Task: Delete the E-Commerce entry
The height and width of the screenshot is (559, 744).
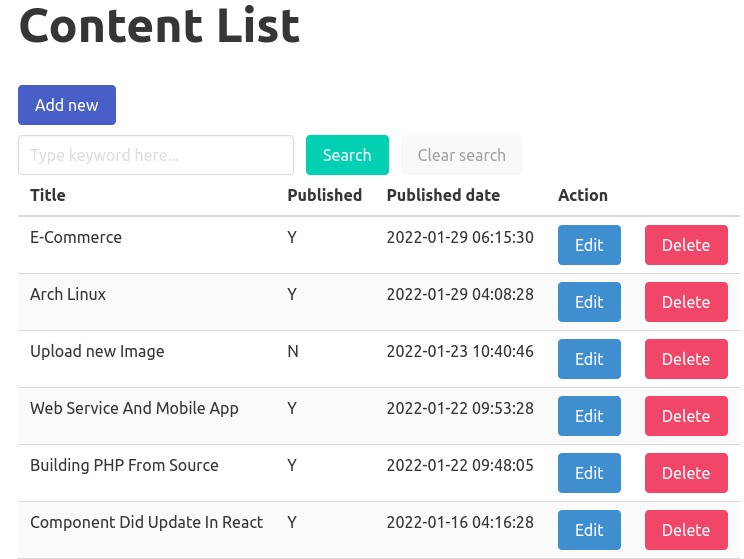Action: (686, 245)
